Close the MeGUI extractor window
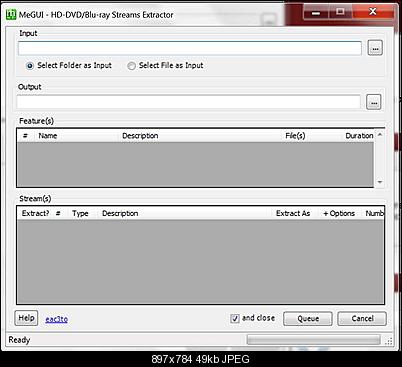The width and height of the screenshot is (402, 367). pos(373,12)
